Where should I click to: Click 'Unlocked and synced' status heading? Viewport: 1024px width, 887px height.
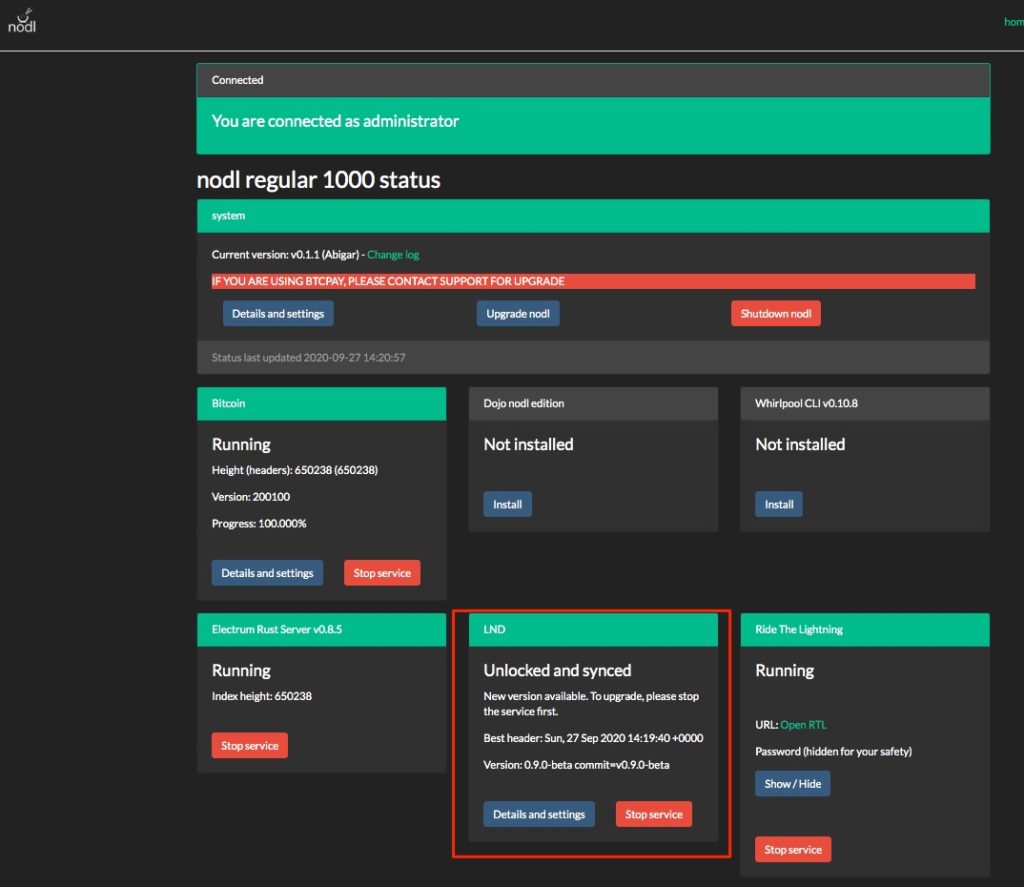pos(557,671)
